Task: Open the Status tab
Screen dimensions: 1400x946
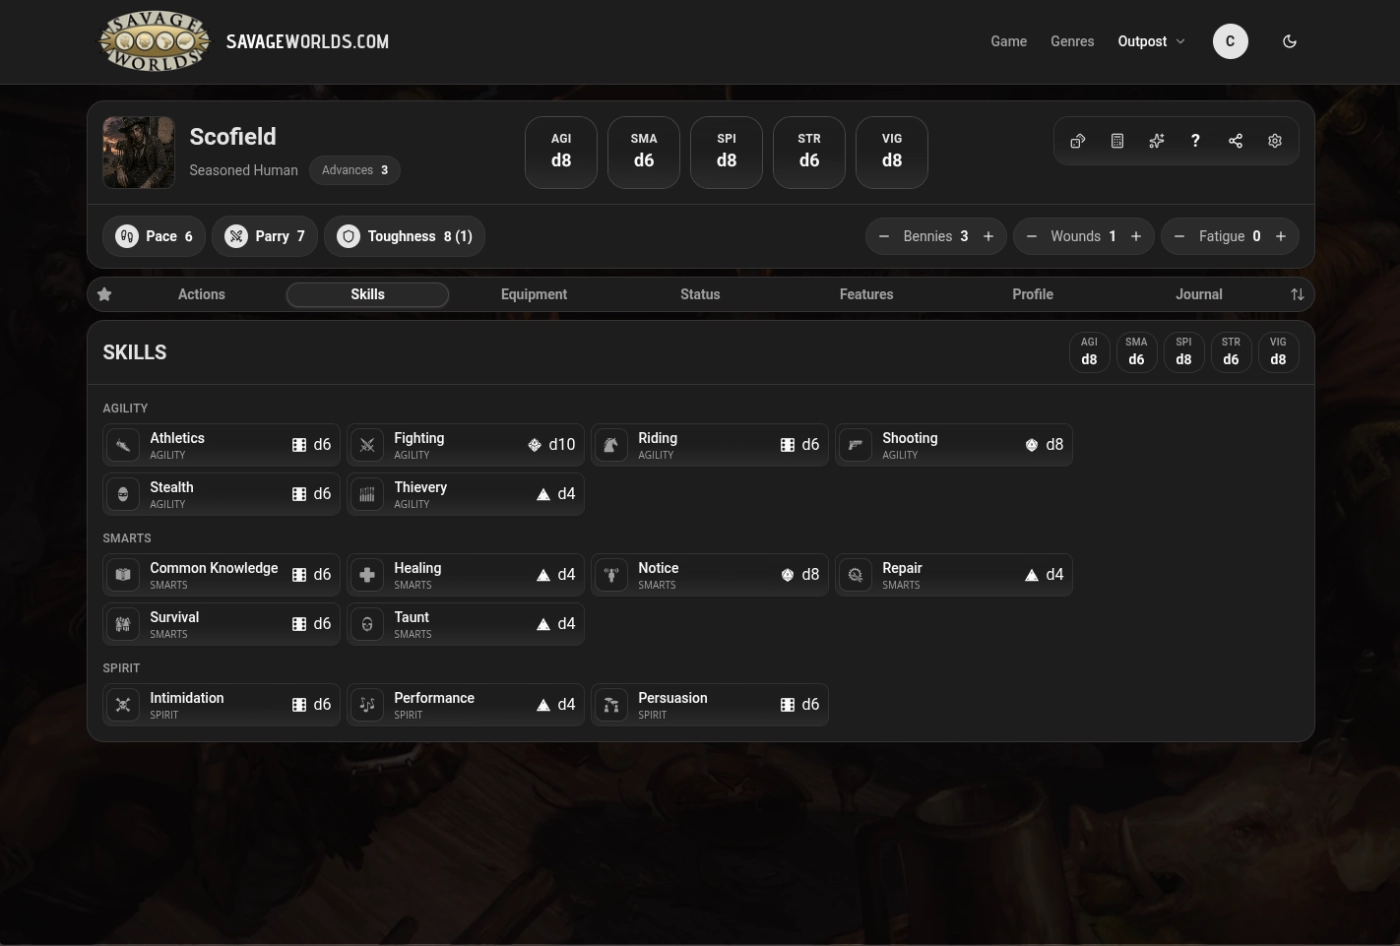Action: tap(700, 294)
